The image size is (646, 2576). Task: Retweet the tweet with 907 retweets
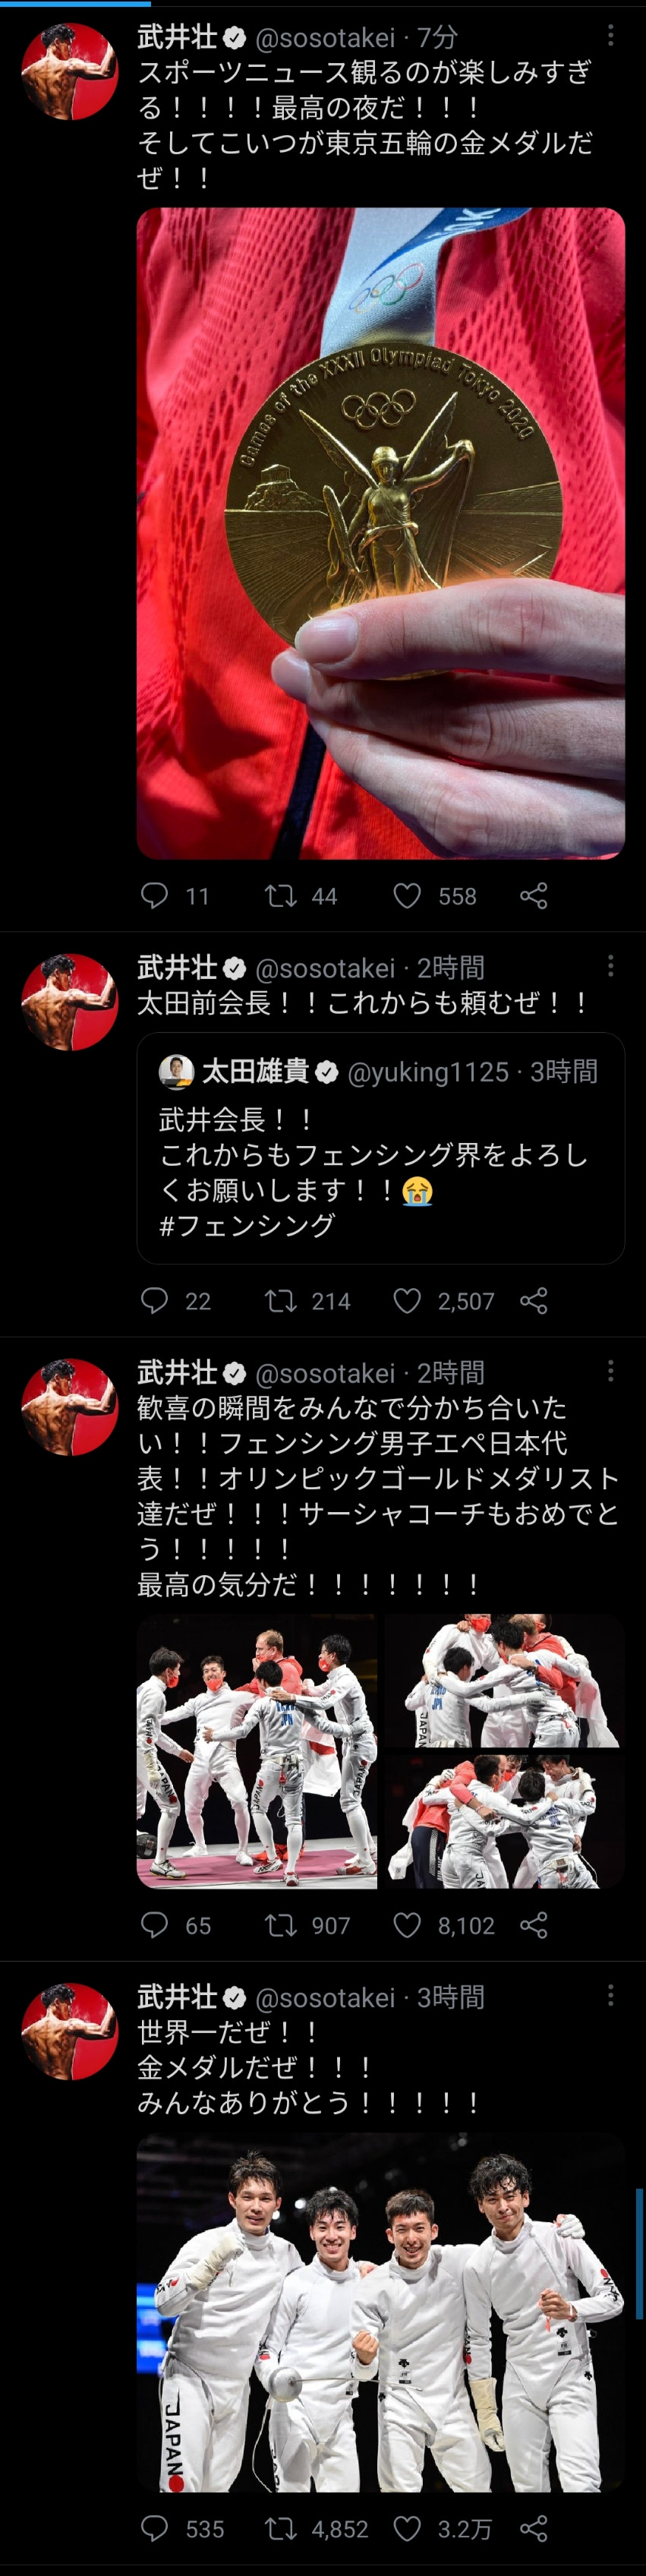280,1925
